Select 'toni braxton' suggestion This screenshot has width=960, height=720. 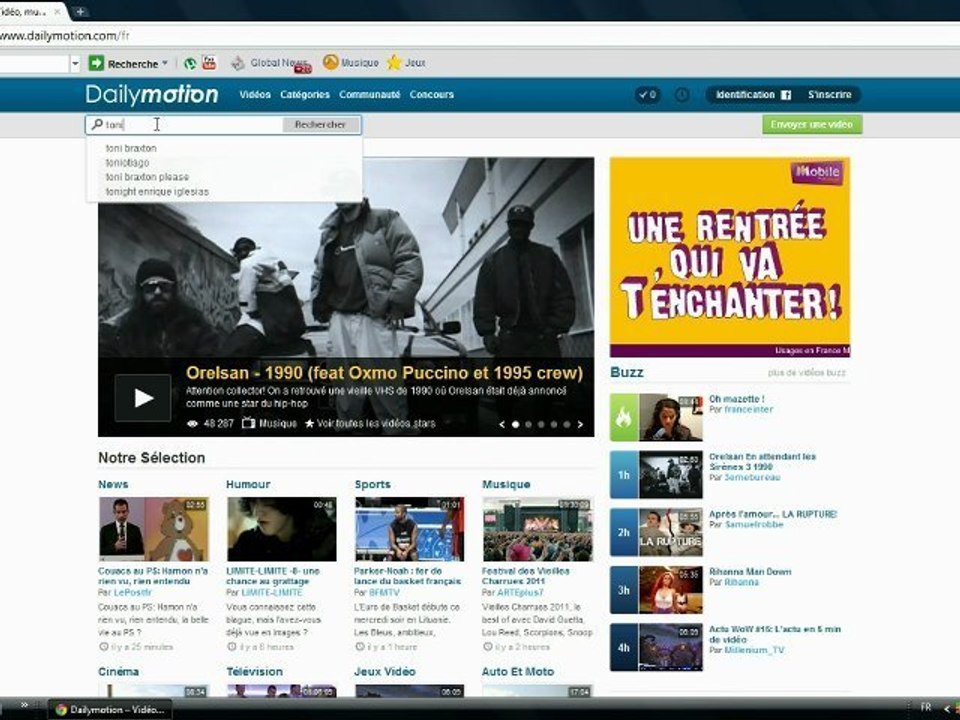(131, 148)
